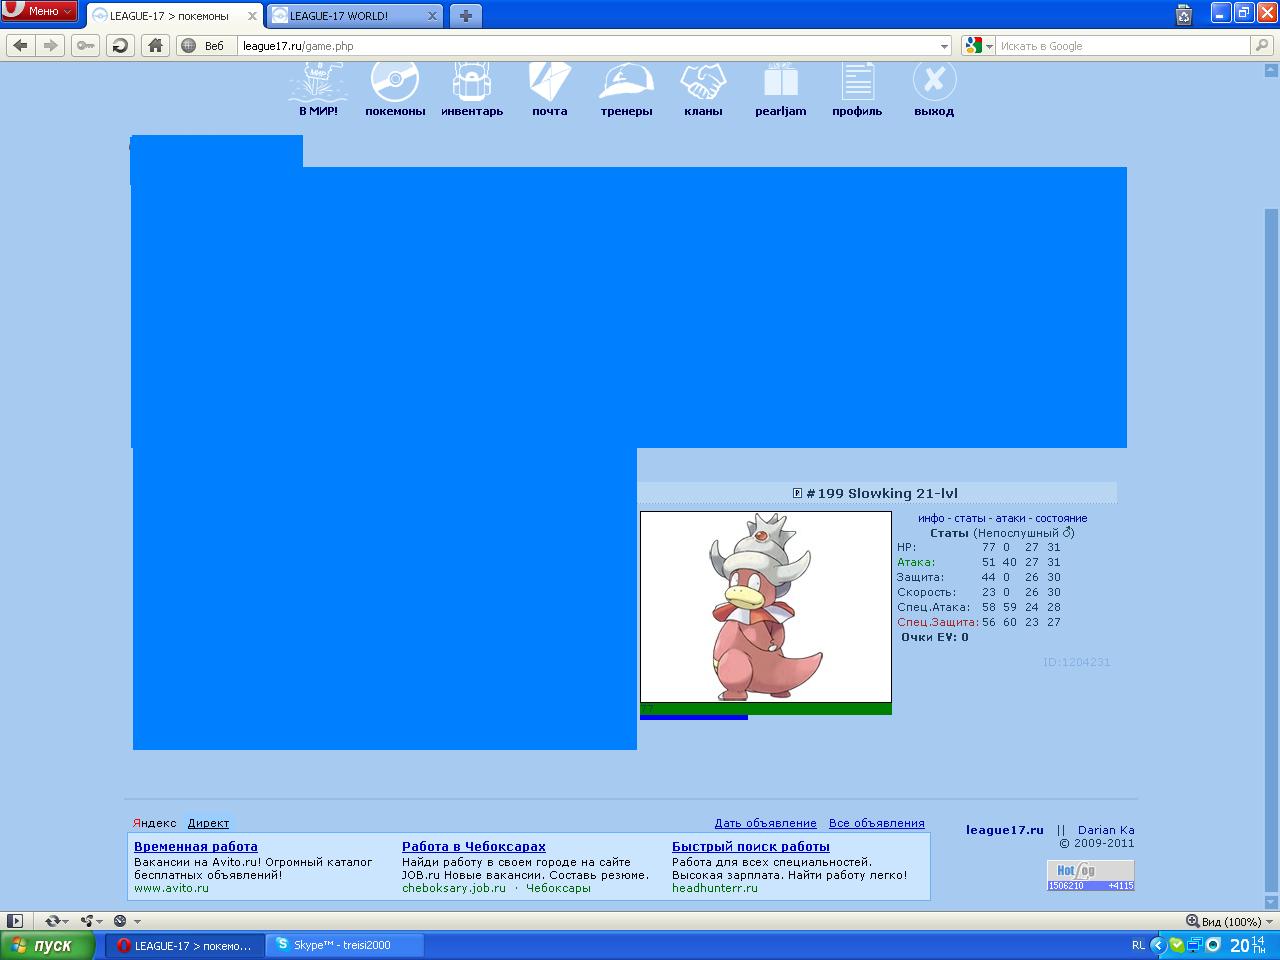Click the "Все объявления" link

point(877,823)
